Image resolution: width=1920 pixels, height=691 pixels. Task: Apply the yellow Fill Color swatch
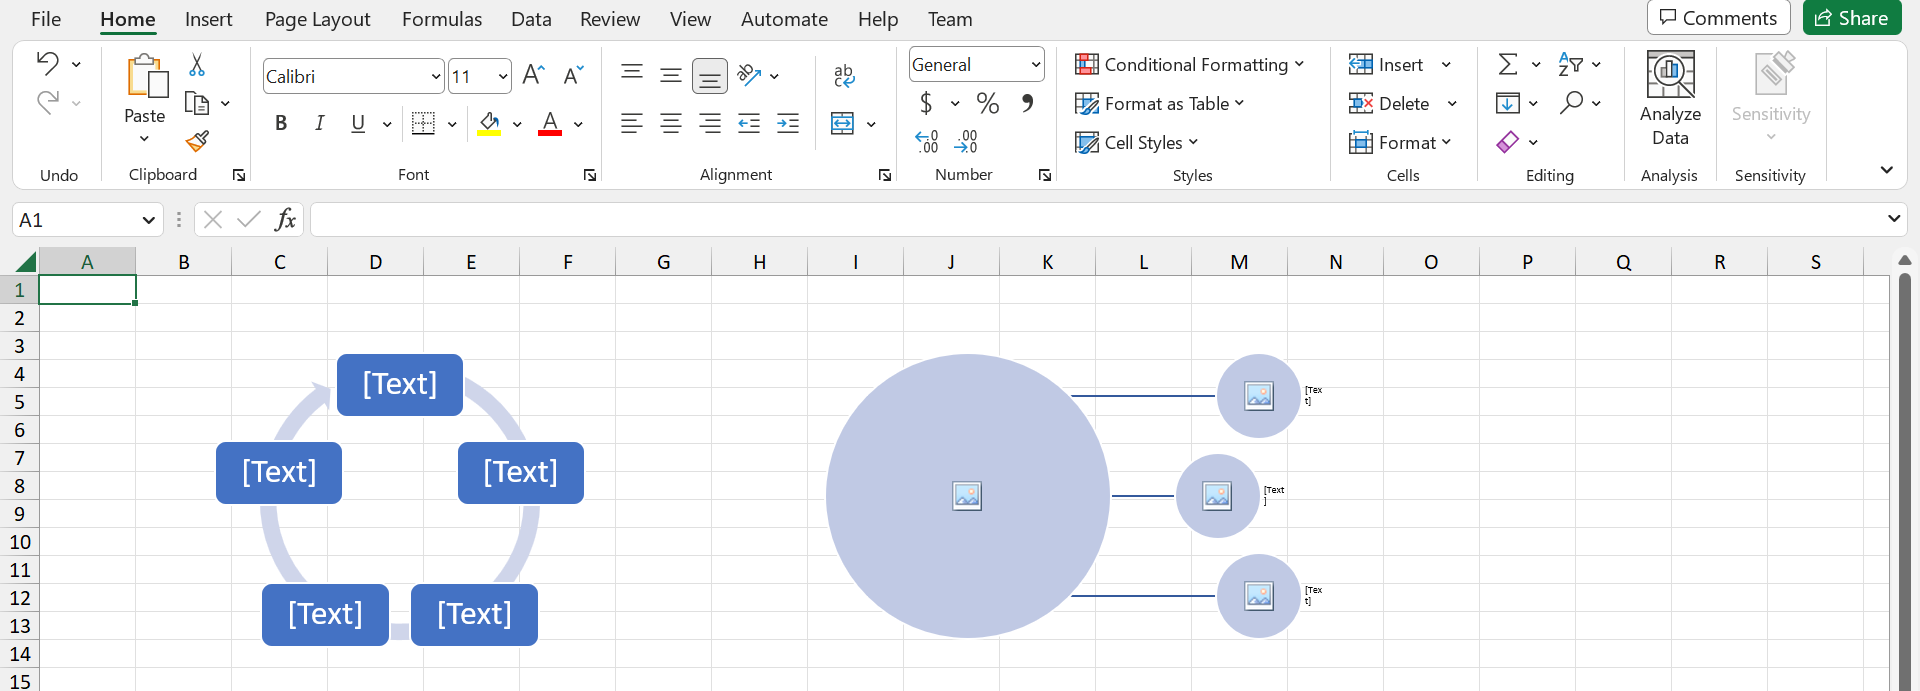coord(489,123)
